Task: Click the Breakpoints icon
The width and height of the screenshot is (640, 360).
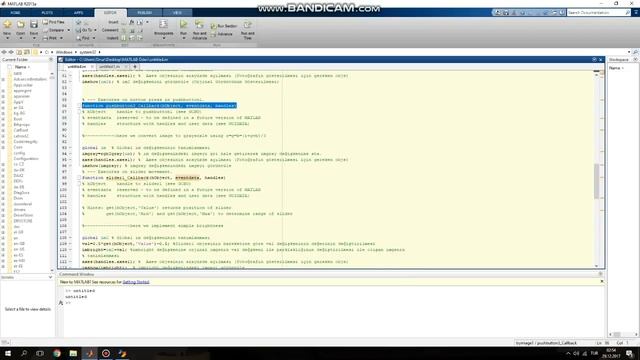Action: (163, 24)
